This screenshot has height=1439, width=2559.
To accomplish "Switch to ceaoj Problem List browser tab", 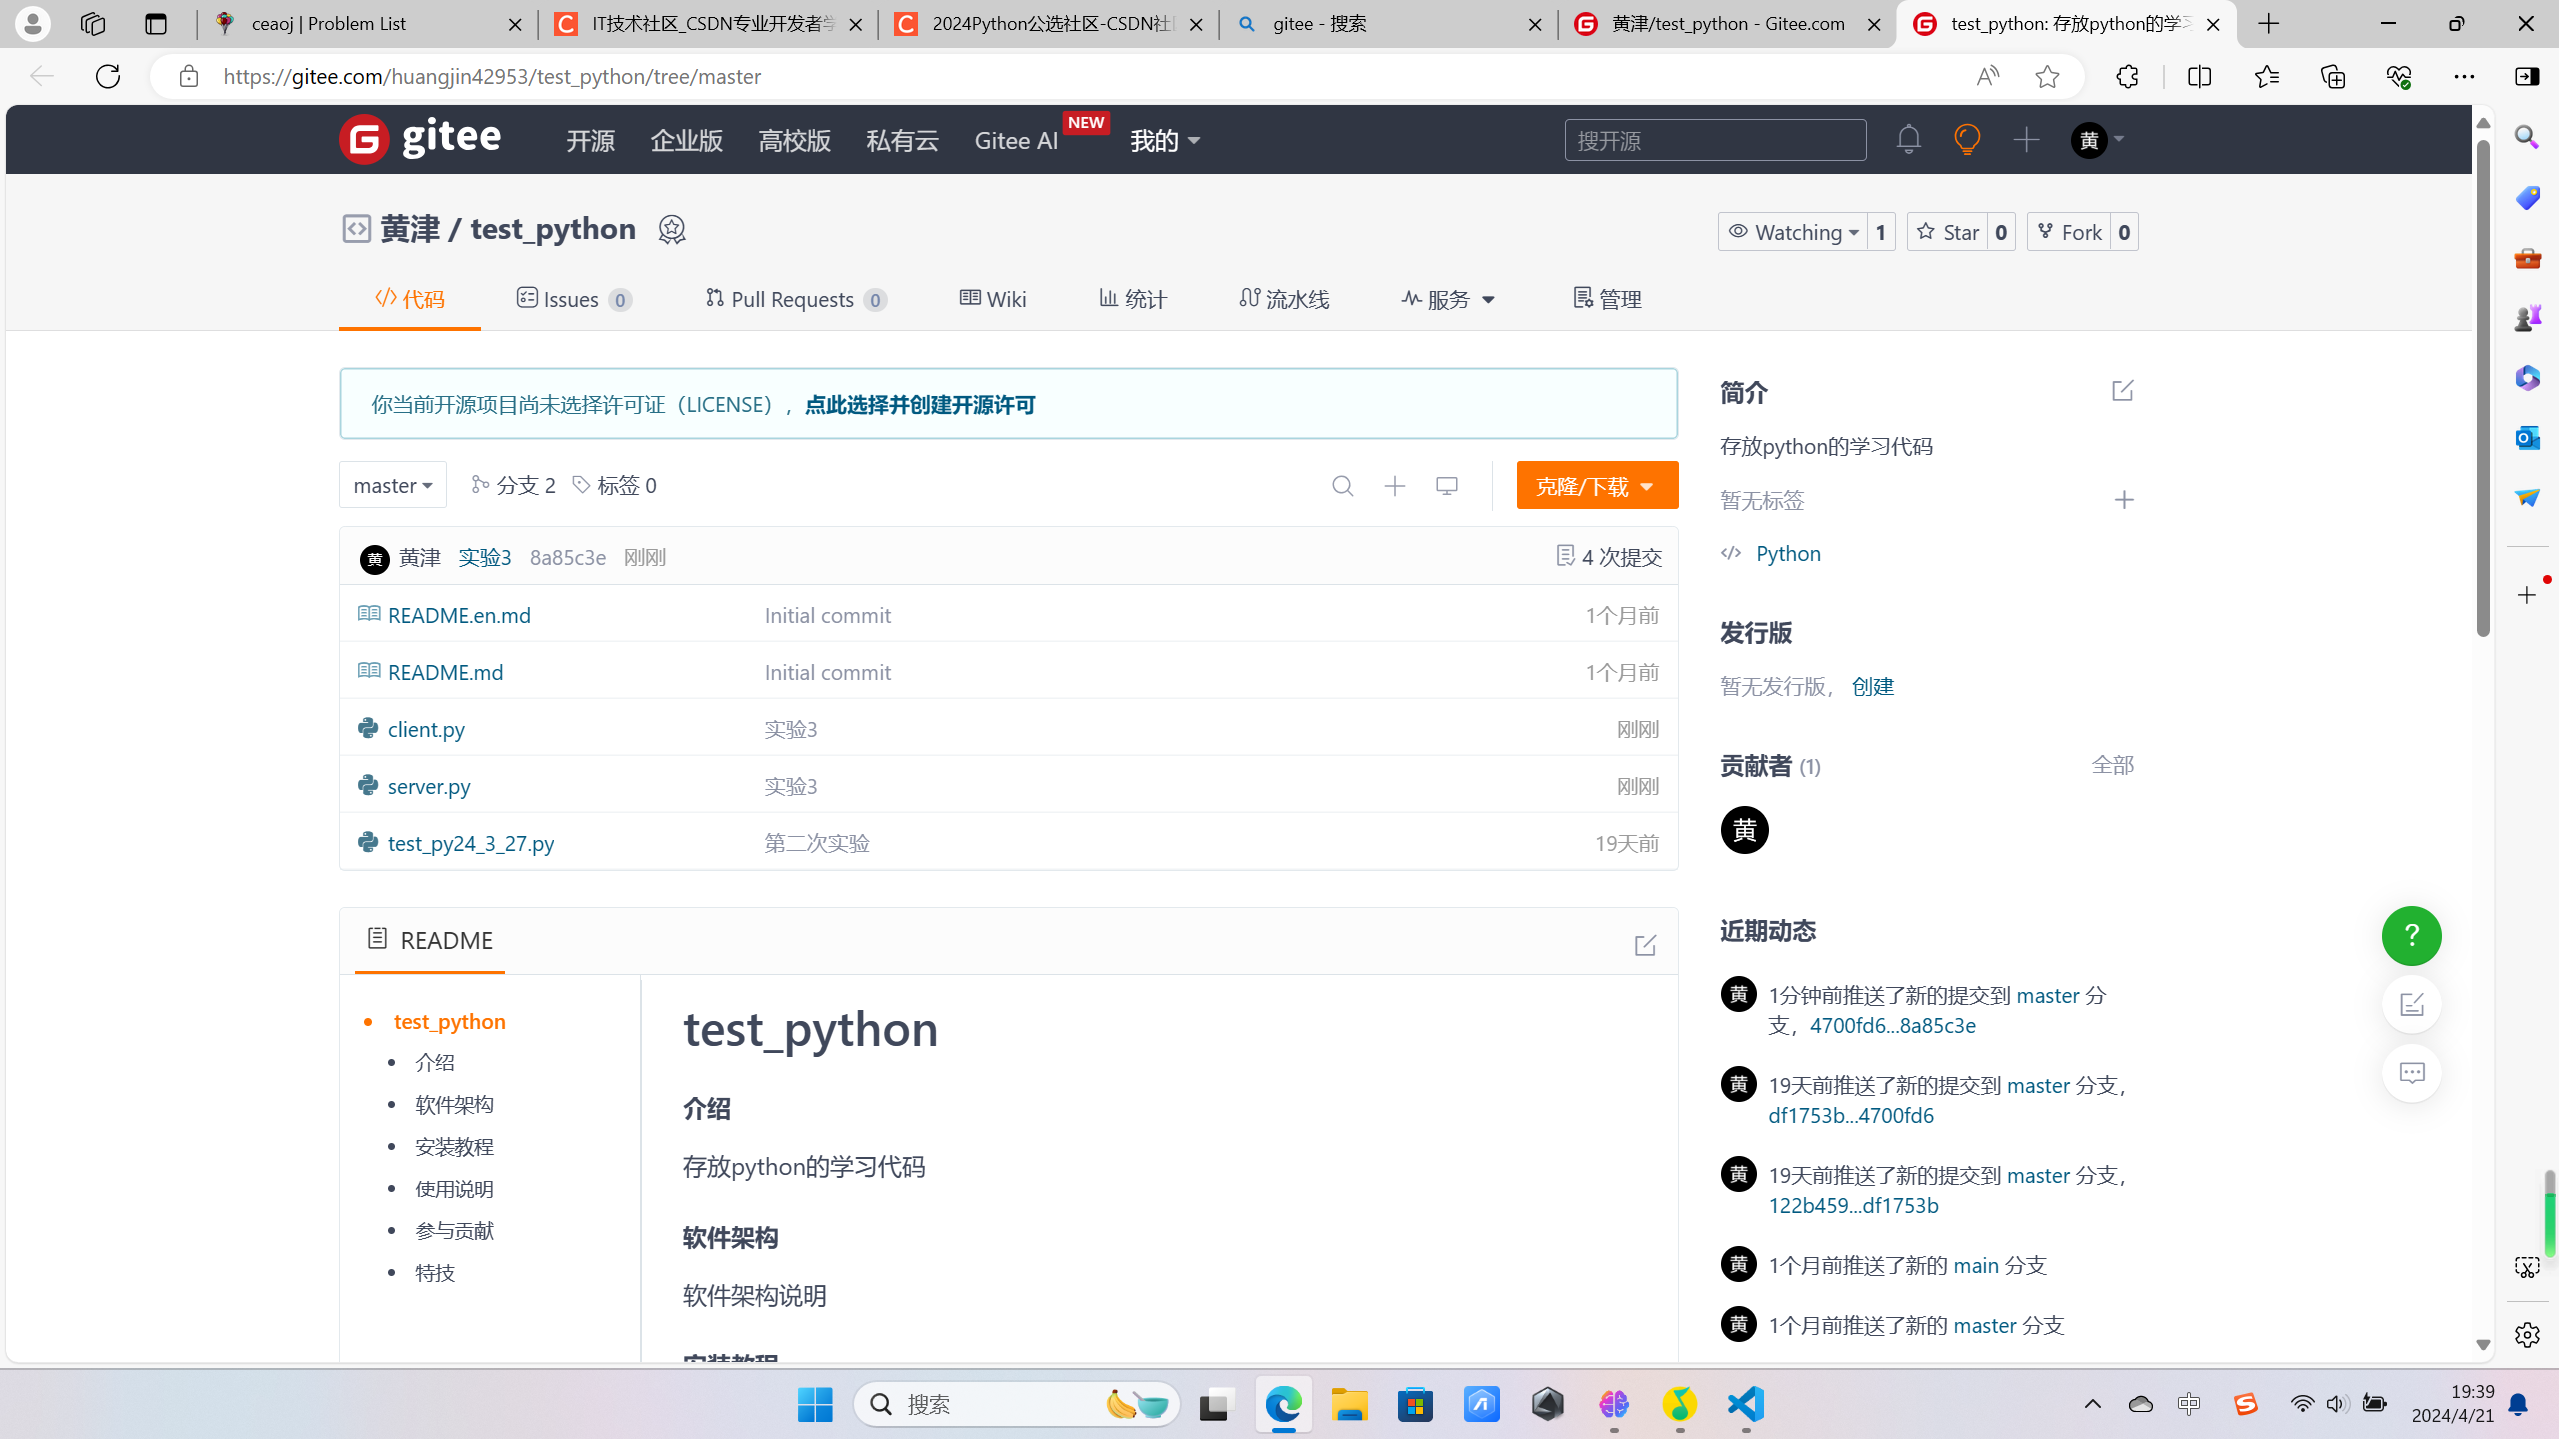I will 368,24.
